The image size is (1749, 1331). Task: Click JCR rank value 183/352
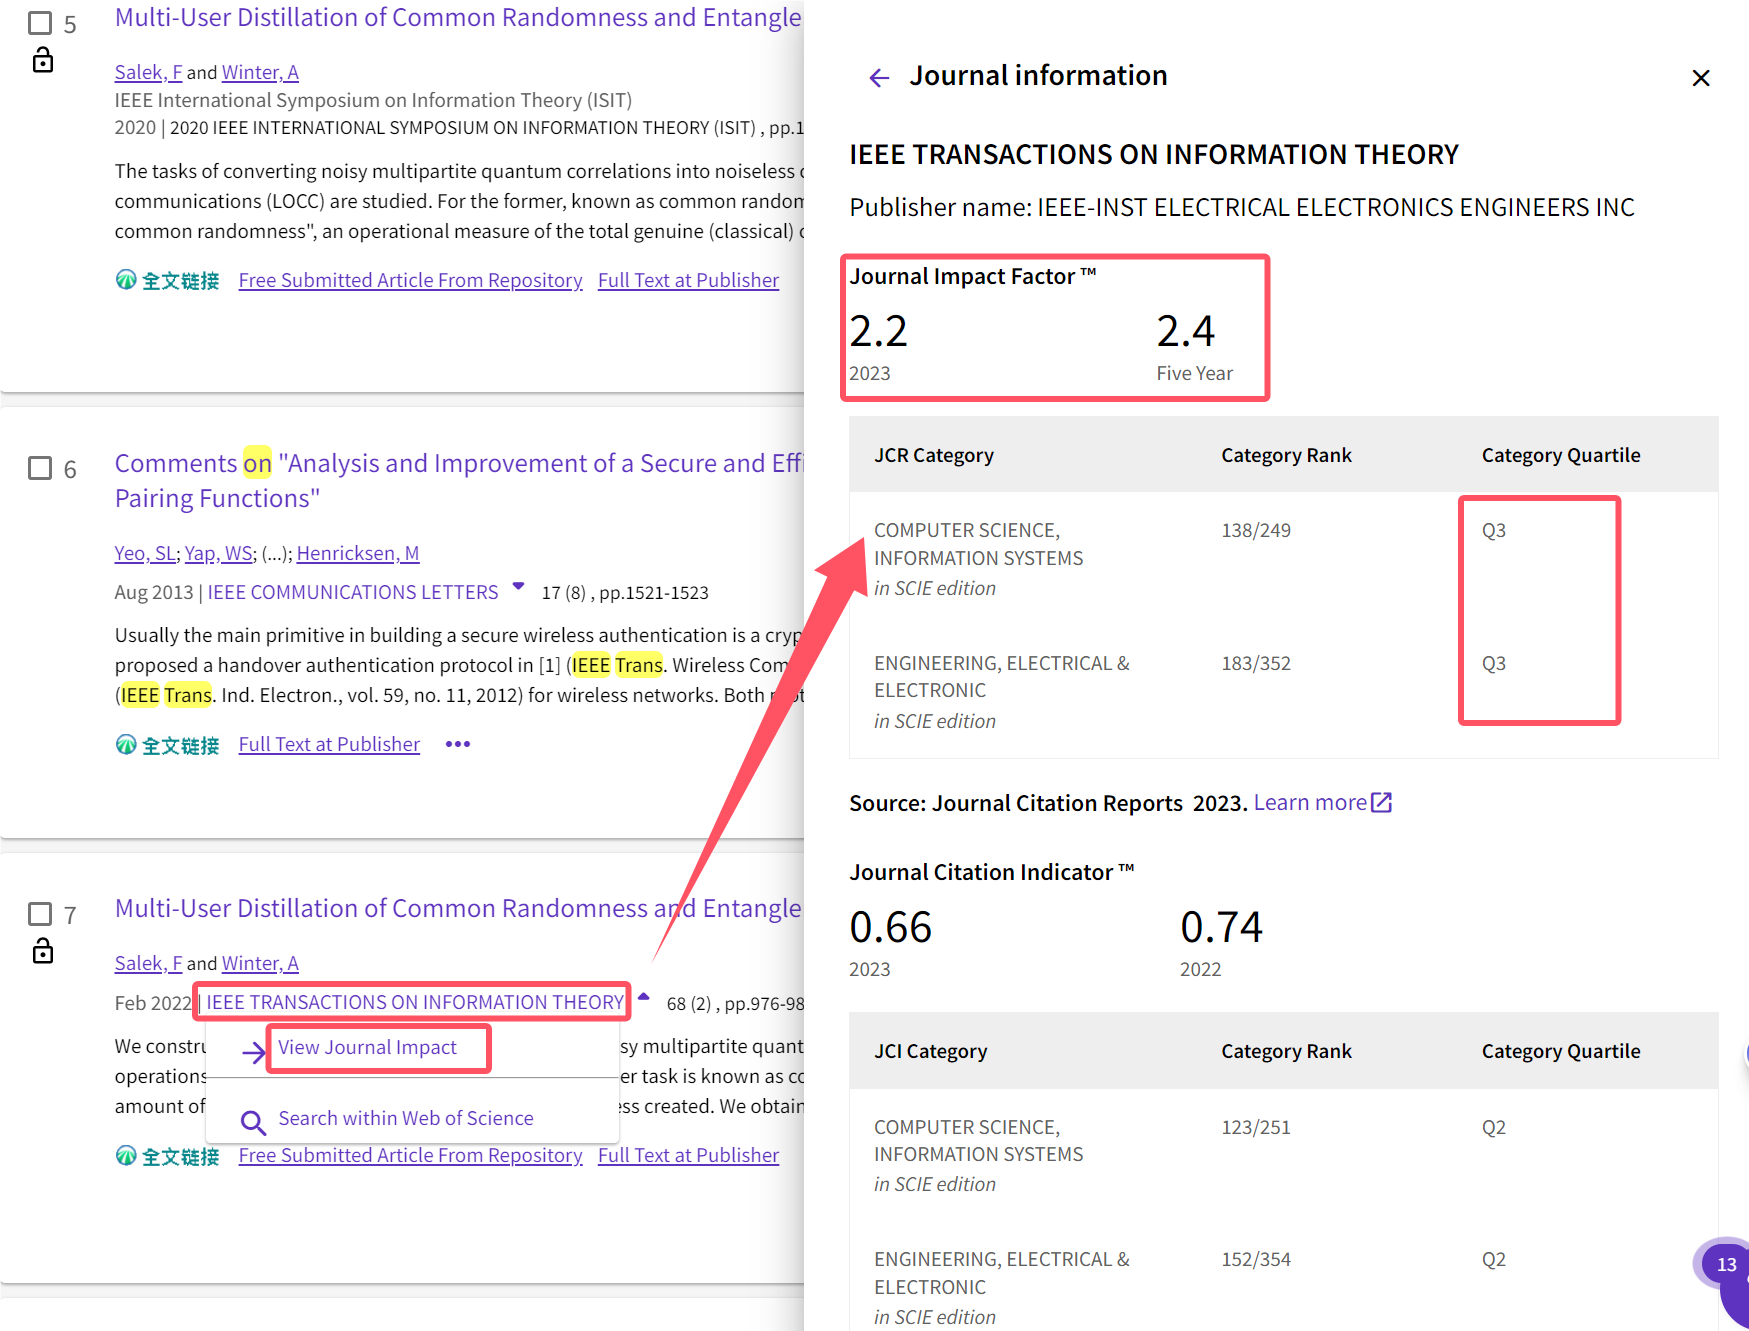pyautogui.click(x=1256, y=663)
